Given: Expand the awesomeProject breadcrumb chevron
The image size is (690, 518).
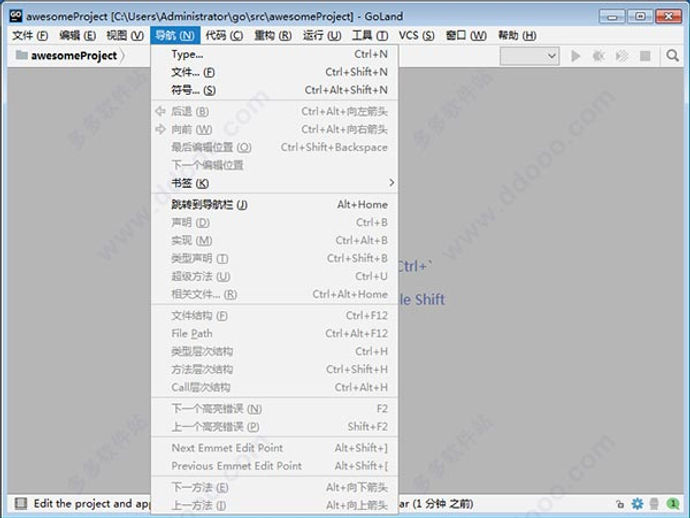Looking at the screenshot, I should pyautogui.click(x=122, y=56).
